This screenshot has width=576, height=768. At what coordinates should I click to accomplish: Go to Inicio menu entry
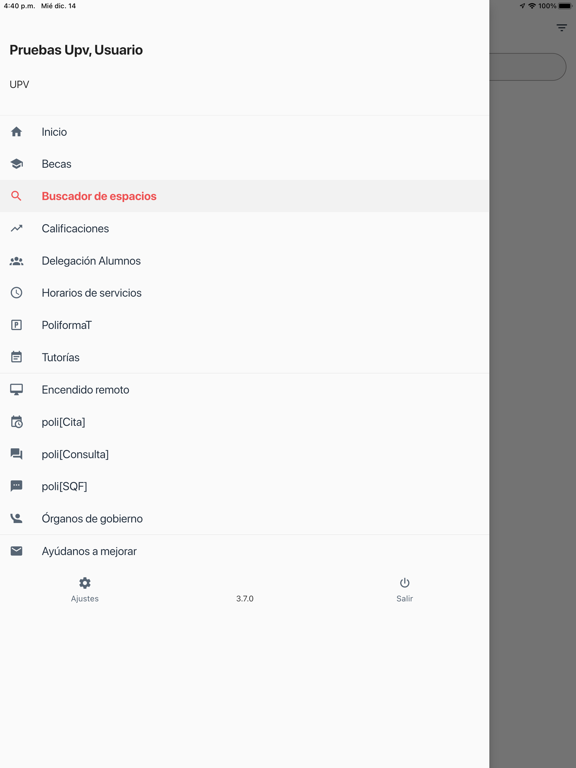[x=244, y=132]
